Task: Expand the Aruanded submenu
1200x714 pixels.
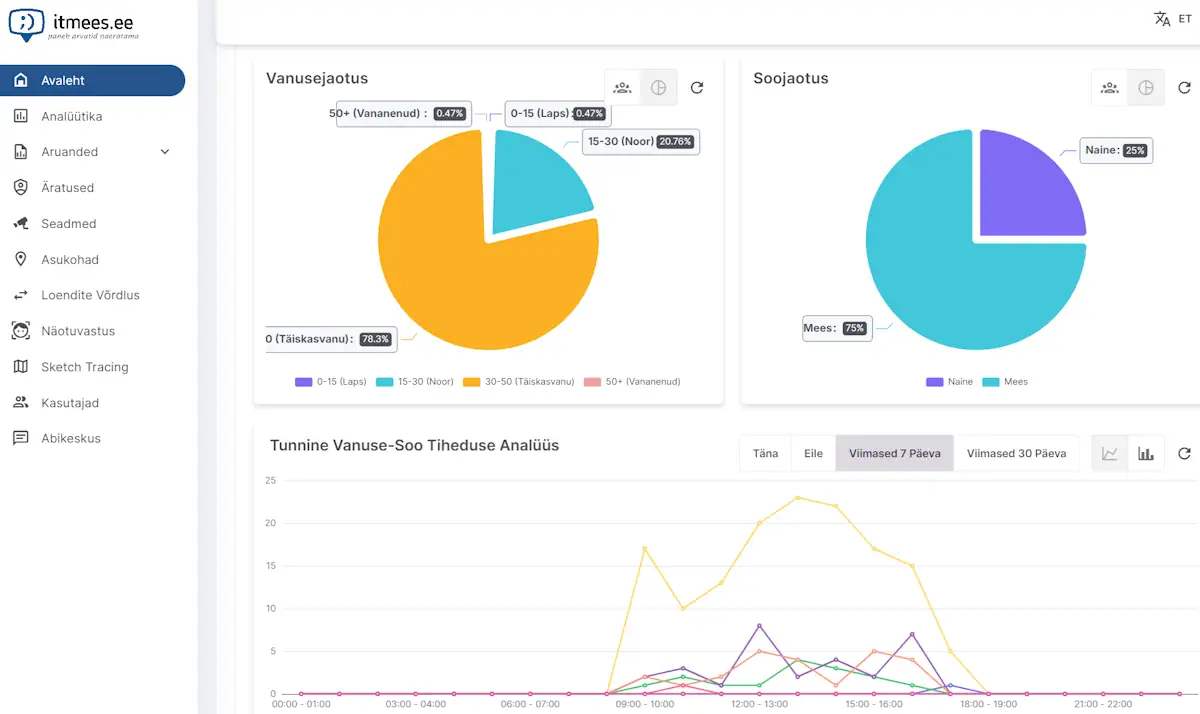Action: 165,152
